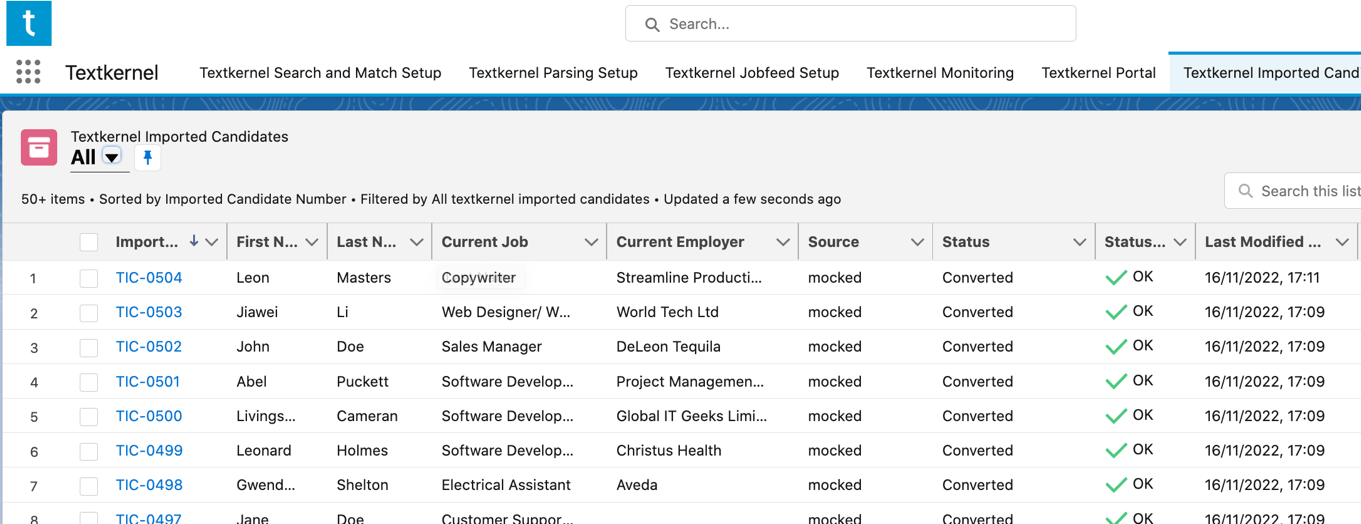Switch to Textkernel Jobfeed Setup tab
Viewport: 1361px width, 524px height.
[752, 72]
